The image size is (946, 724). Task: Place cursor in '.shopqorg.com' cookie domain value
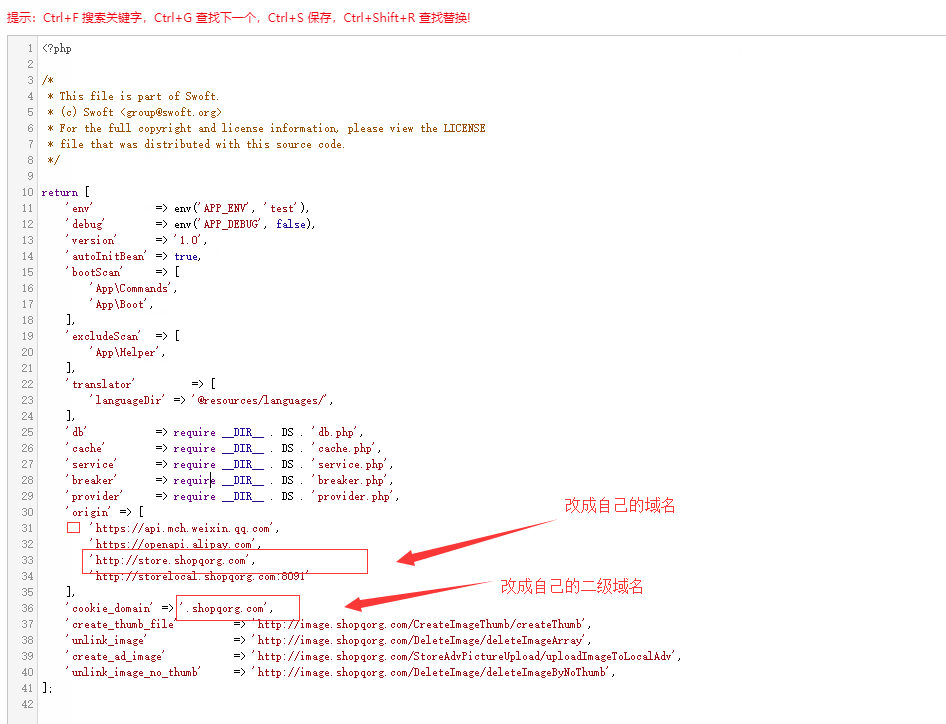230,608
